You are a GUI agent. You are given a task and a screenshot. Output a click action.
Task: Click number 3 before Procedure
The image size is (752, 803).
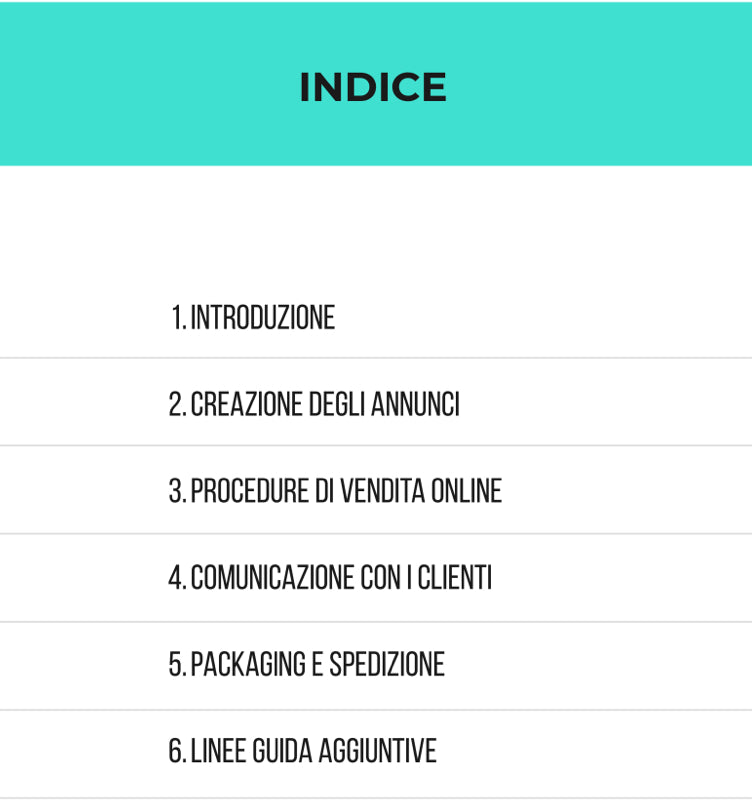(176, 491)
